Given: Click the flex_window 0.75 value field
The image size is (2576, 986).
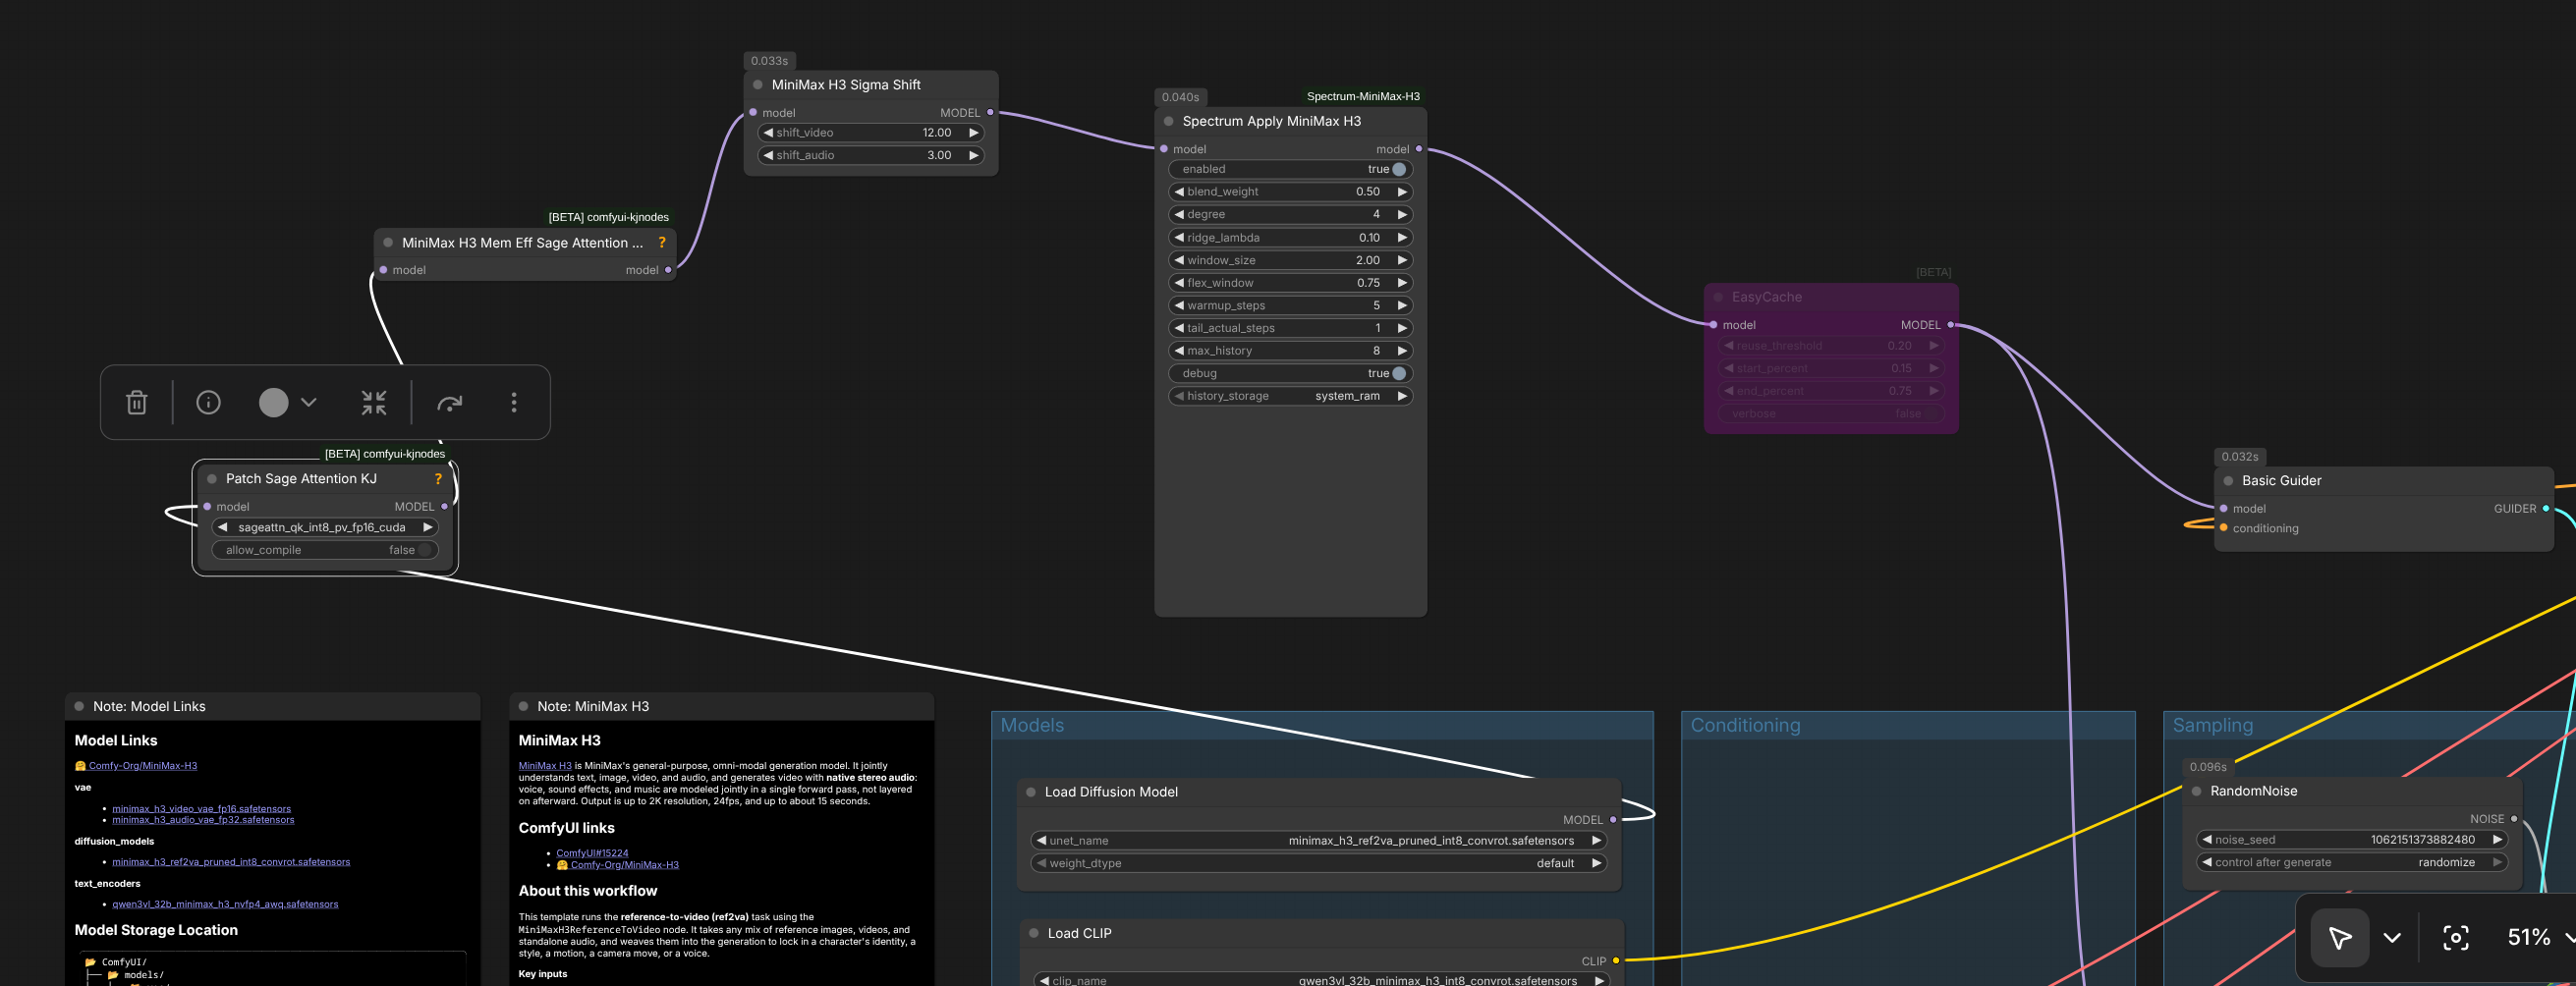Looking at the screenshot, I should pos(1290,283).
